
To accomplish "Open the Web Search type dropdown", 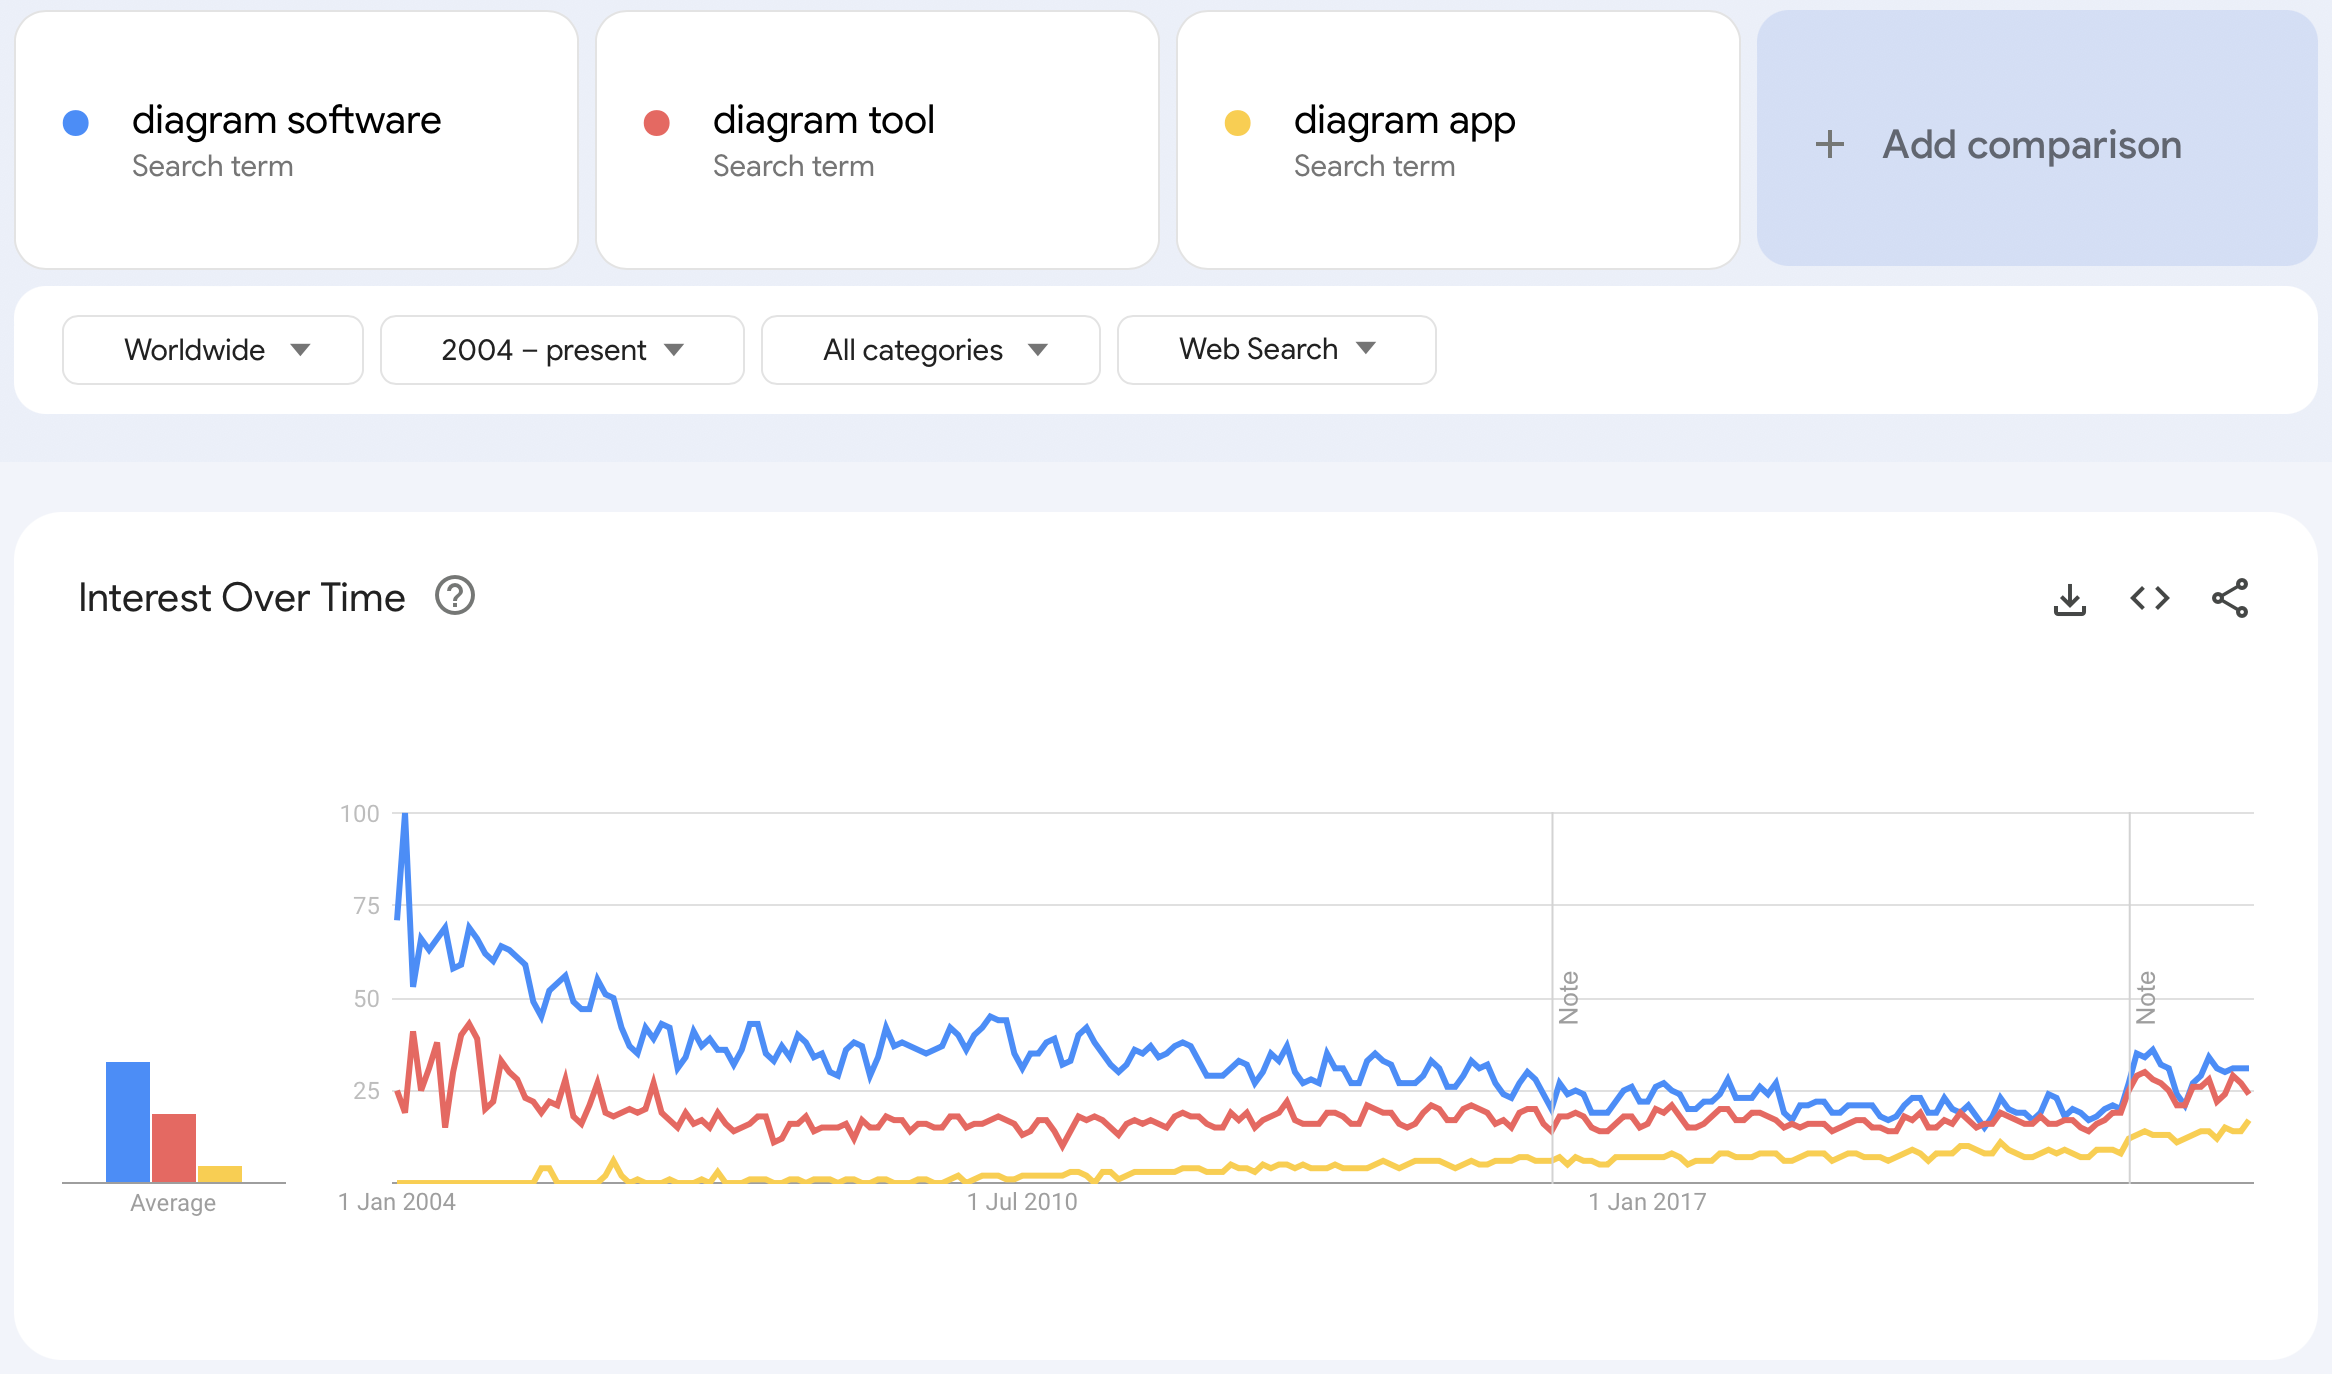I will [x=1276, y=349].
